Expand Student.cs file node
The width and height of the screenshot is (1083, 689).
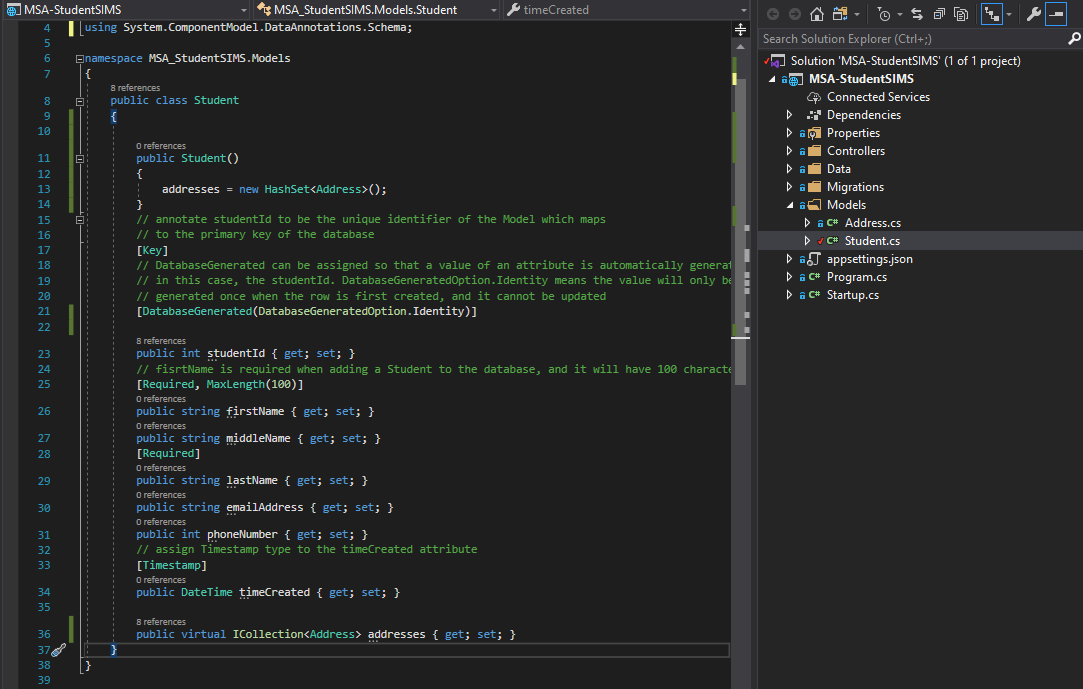point(807,241)
